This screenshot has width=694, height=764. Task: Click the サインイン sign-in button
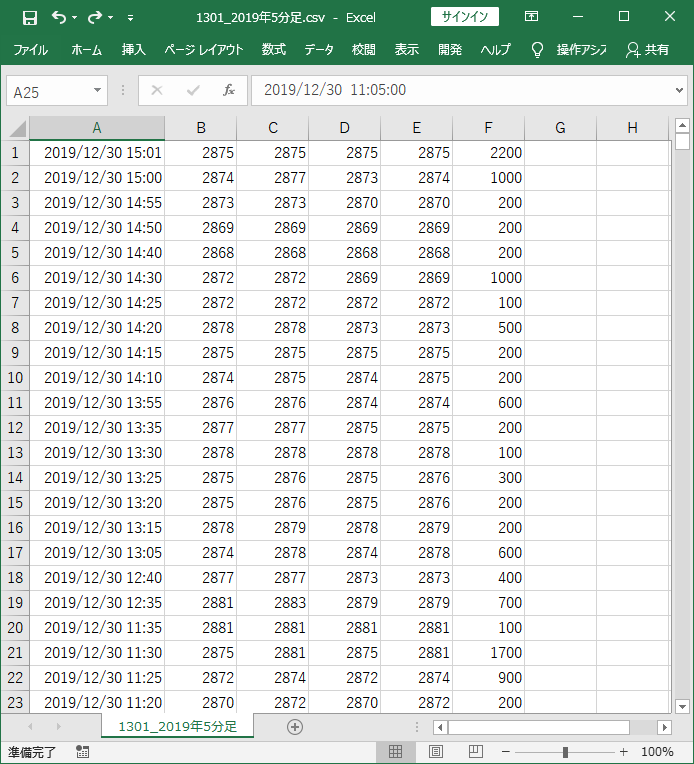[x=464, y=17]
